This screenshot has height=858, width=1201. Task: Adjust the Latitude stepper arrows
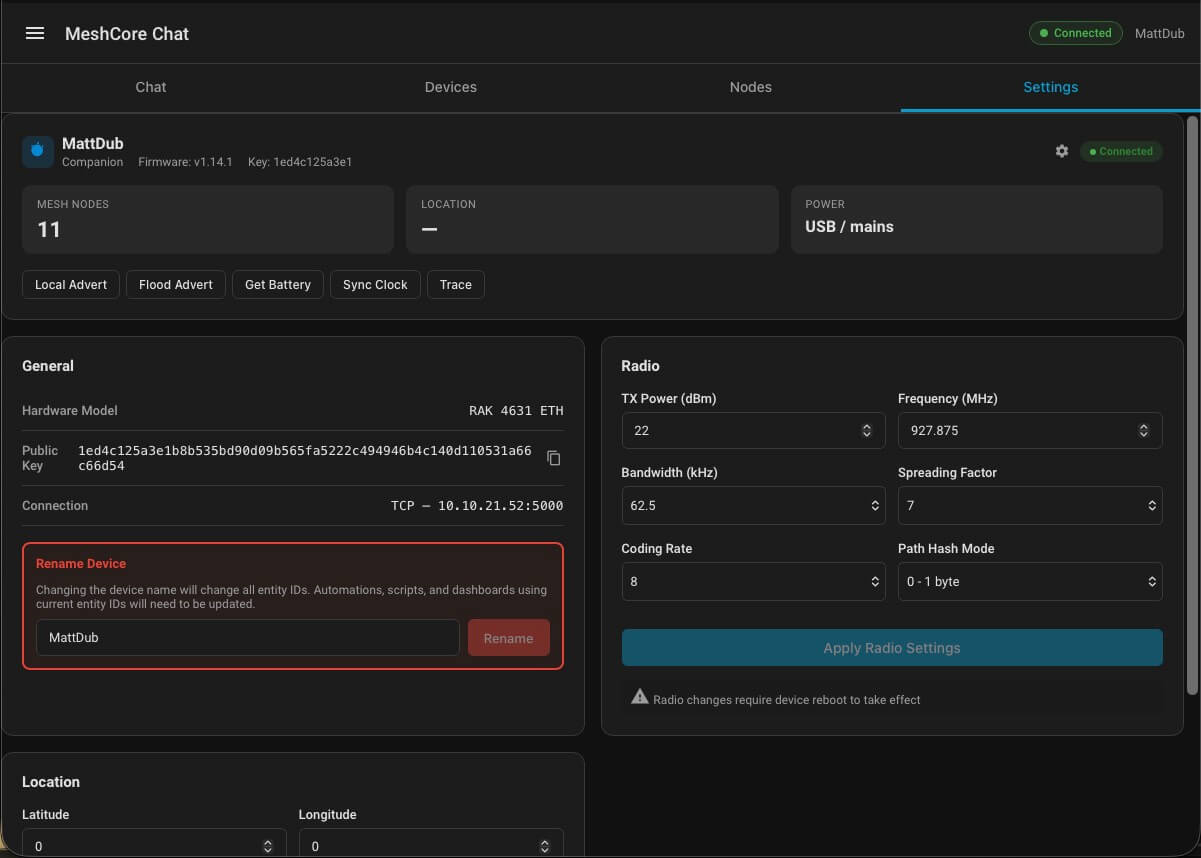[268, 847]
